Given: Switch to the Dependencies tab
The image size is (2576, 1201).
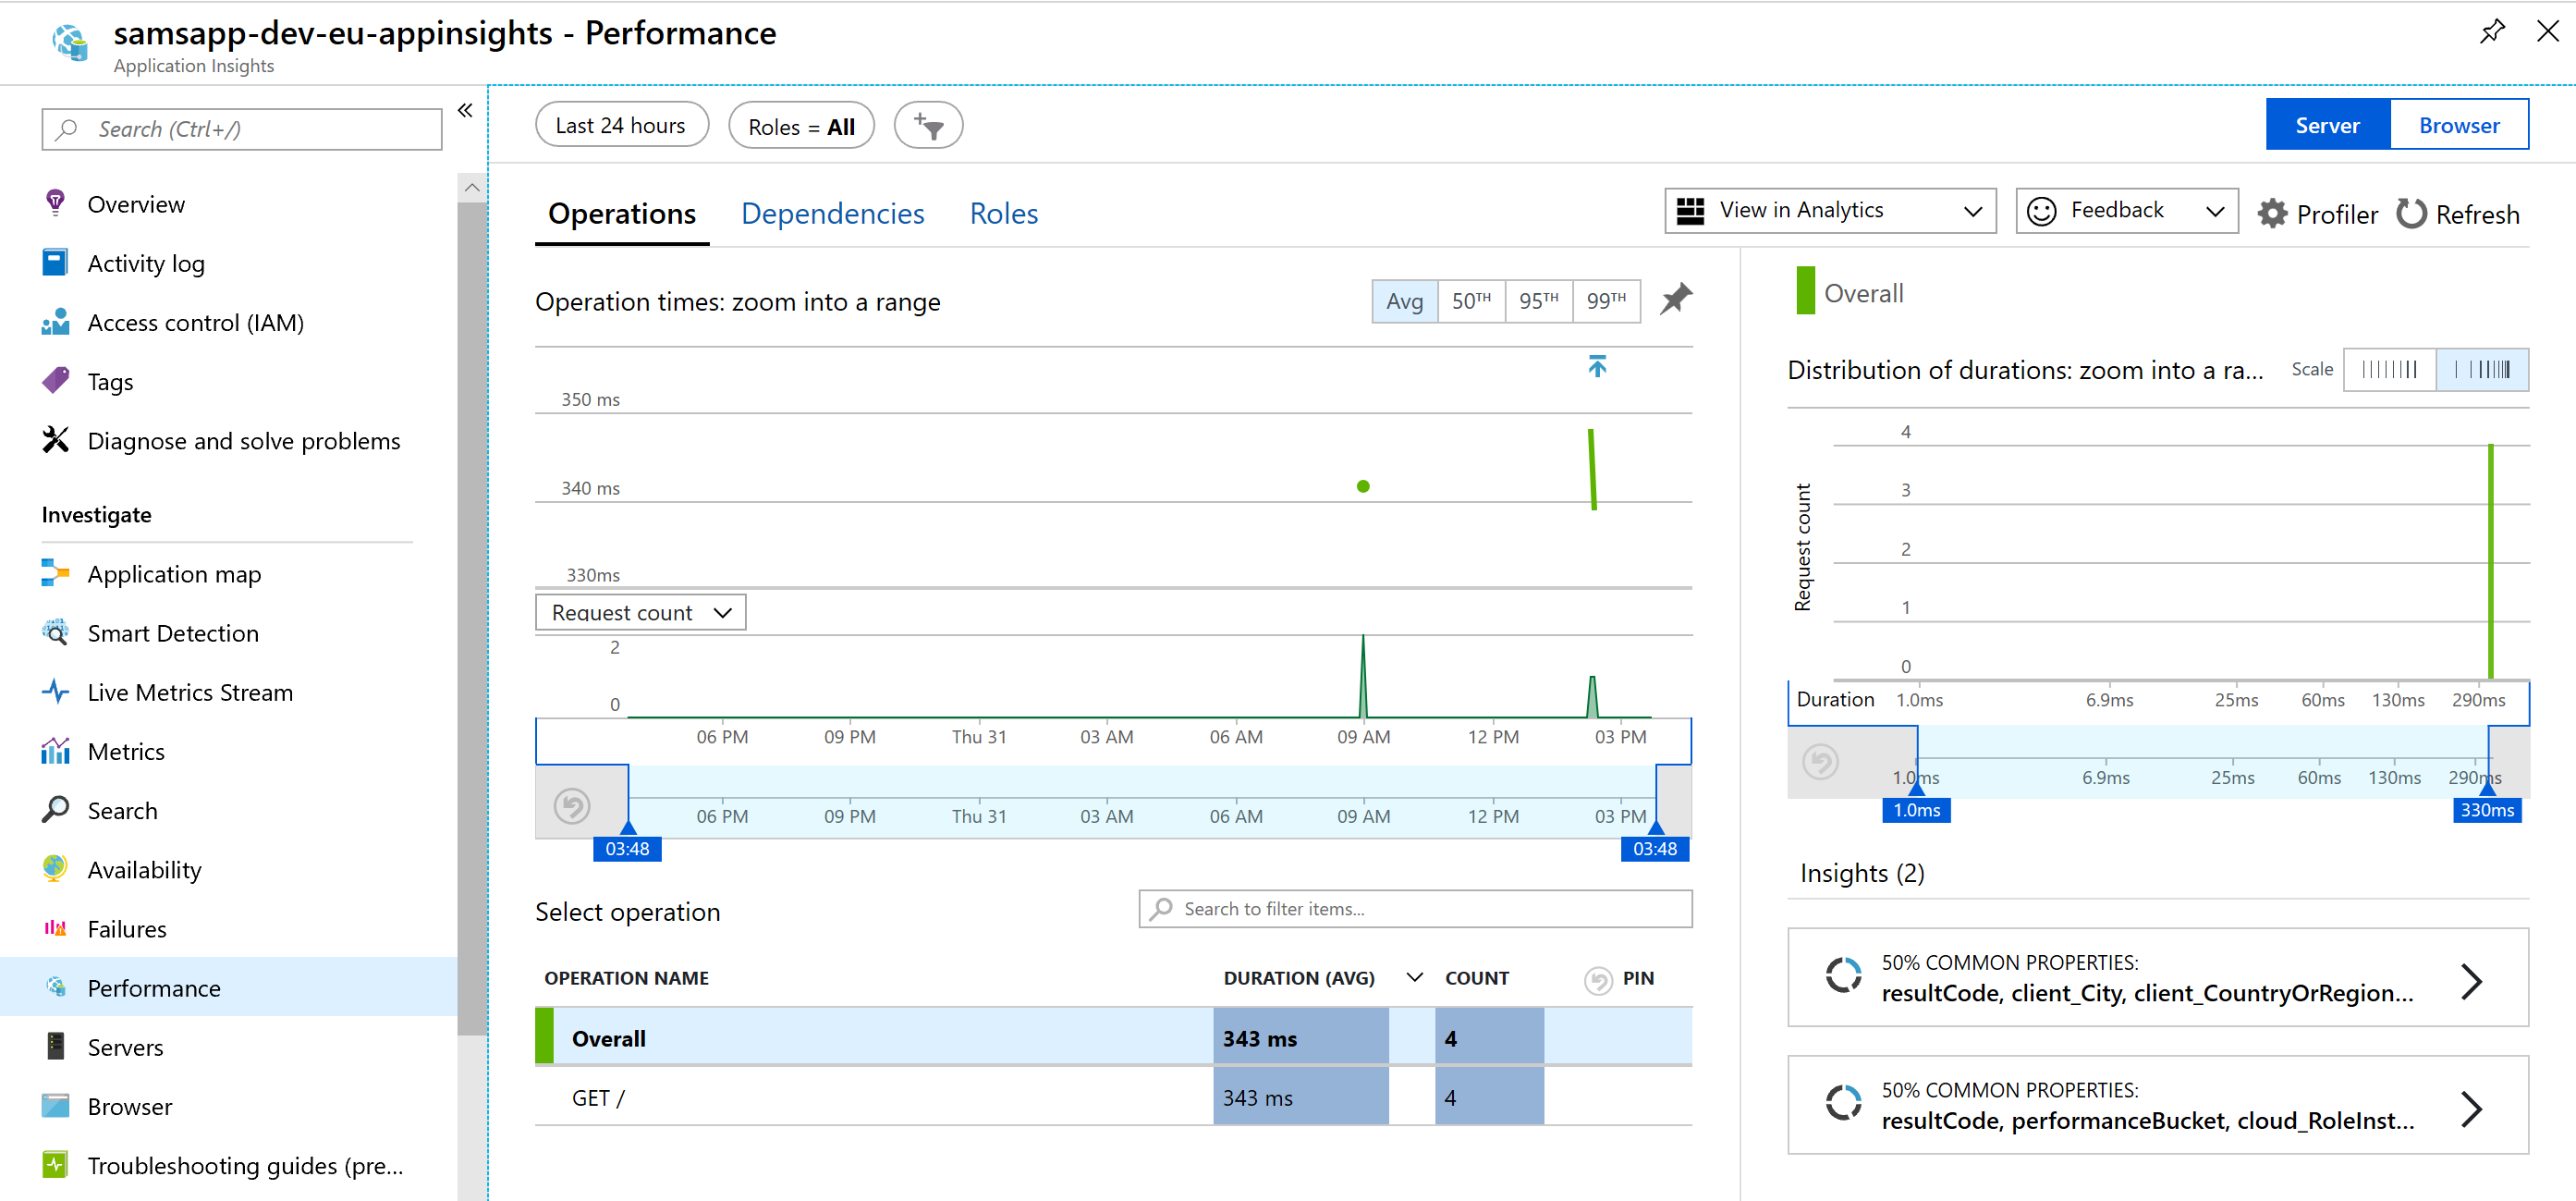Looking at the screenshot, I should (x=832, y=214).
